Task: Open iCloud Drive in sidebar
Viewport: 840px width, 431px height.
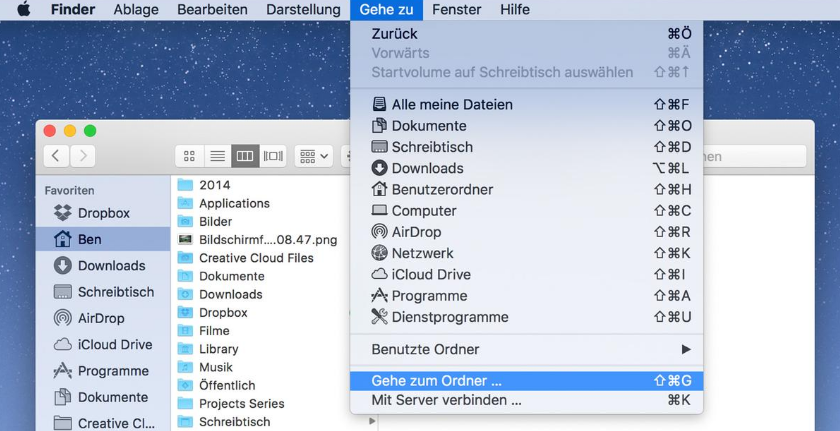Action: coord(103,344)
